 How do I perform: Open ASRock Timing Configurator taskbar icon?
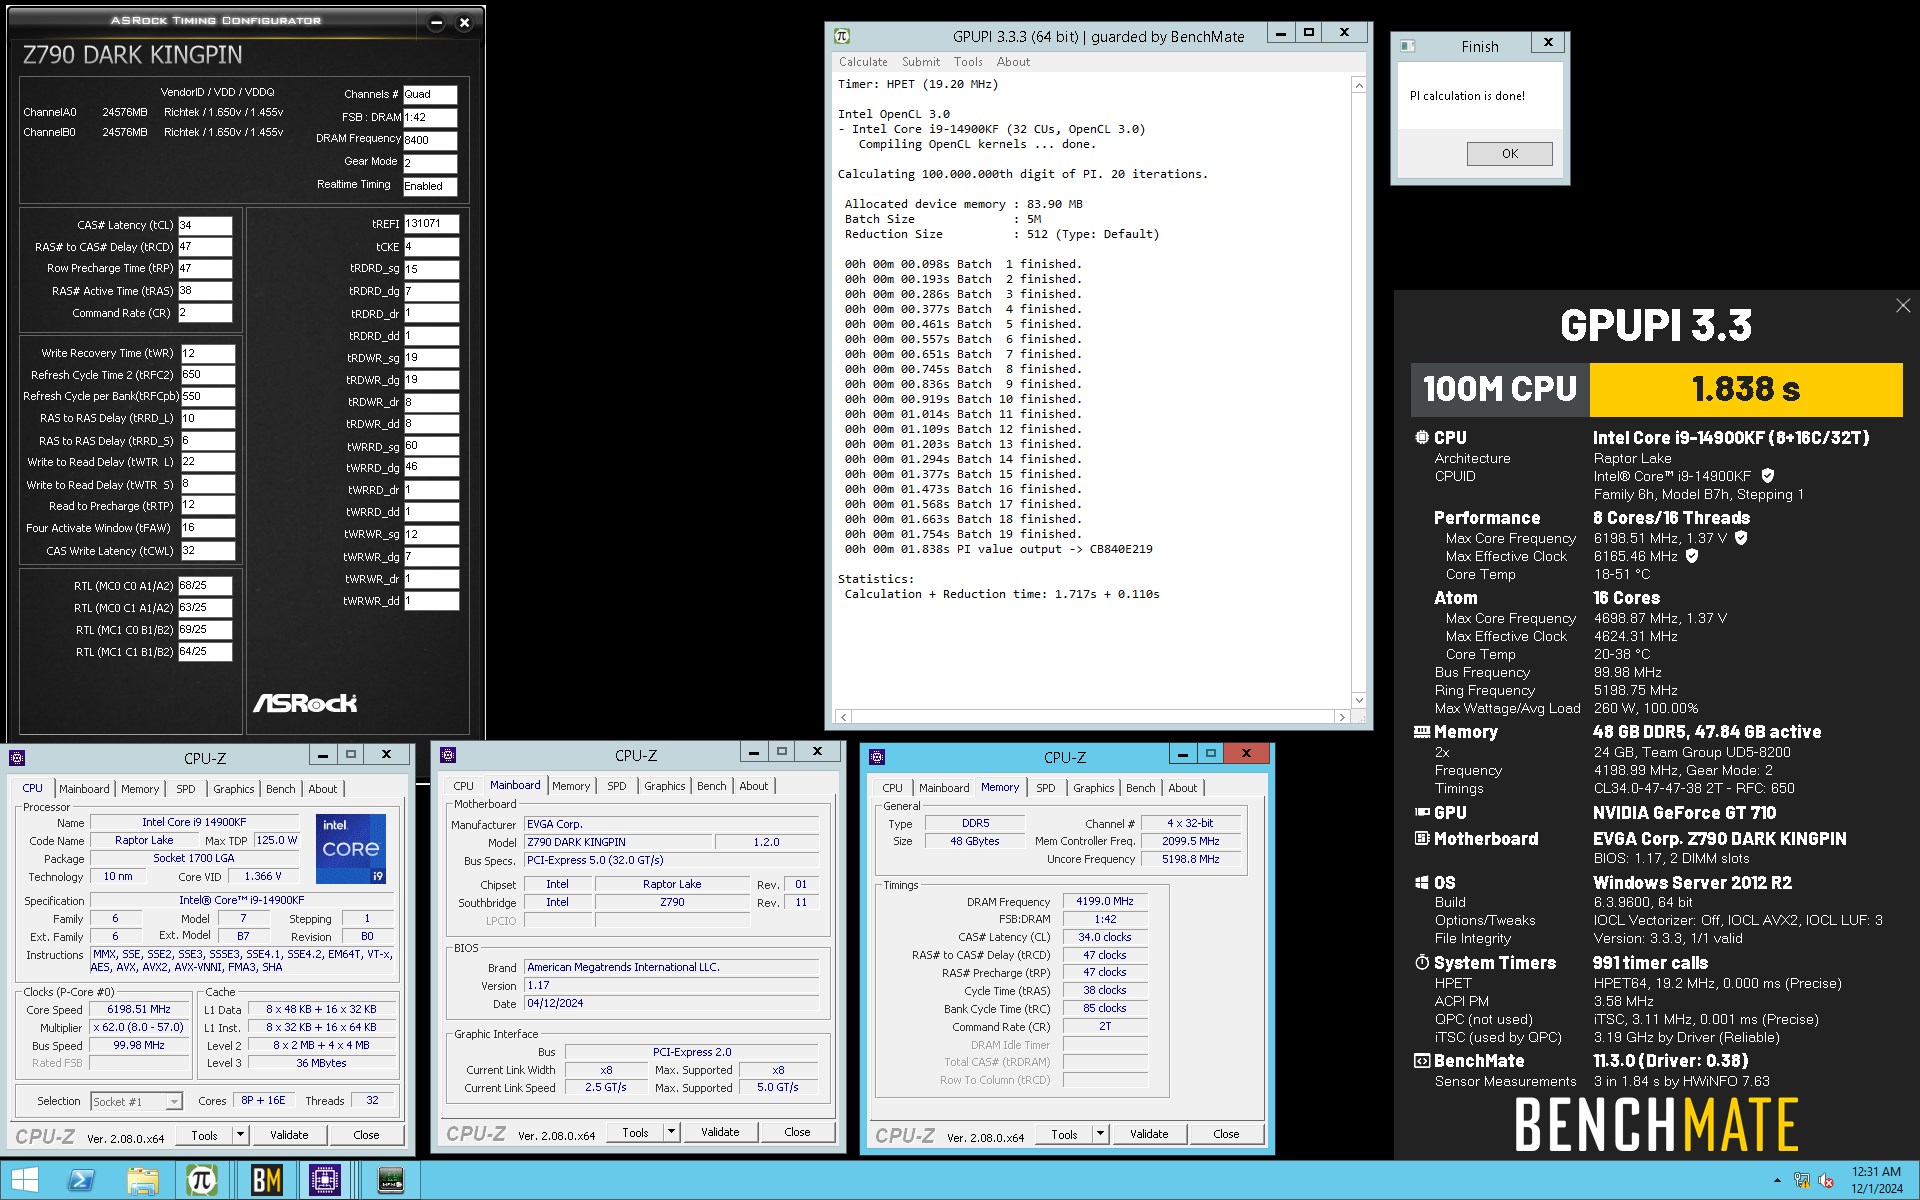390,1180
